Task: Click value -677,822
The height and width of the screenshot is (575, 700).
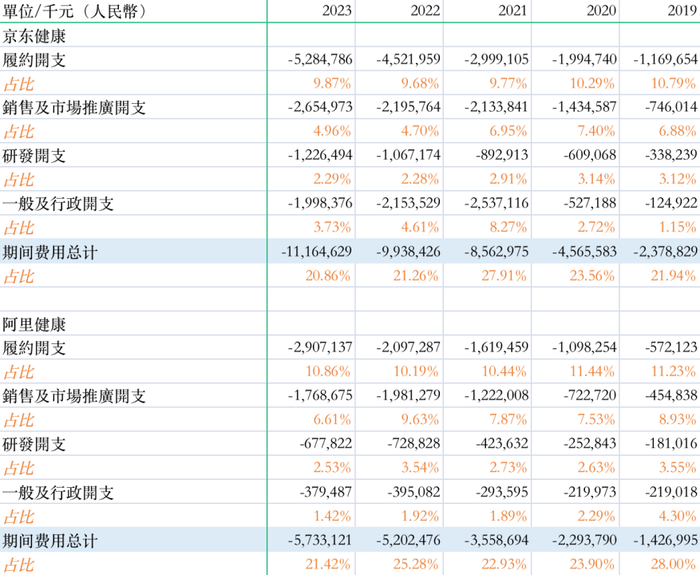Action: (x=326, y=443)
